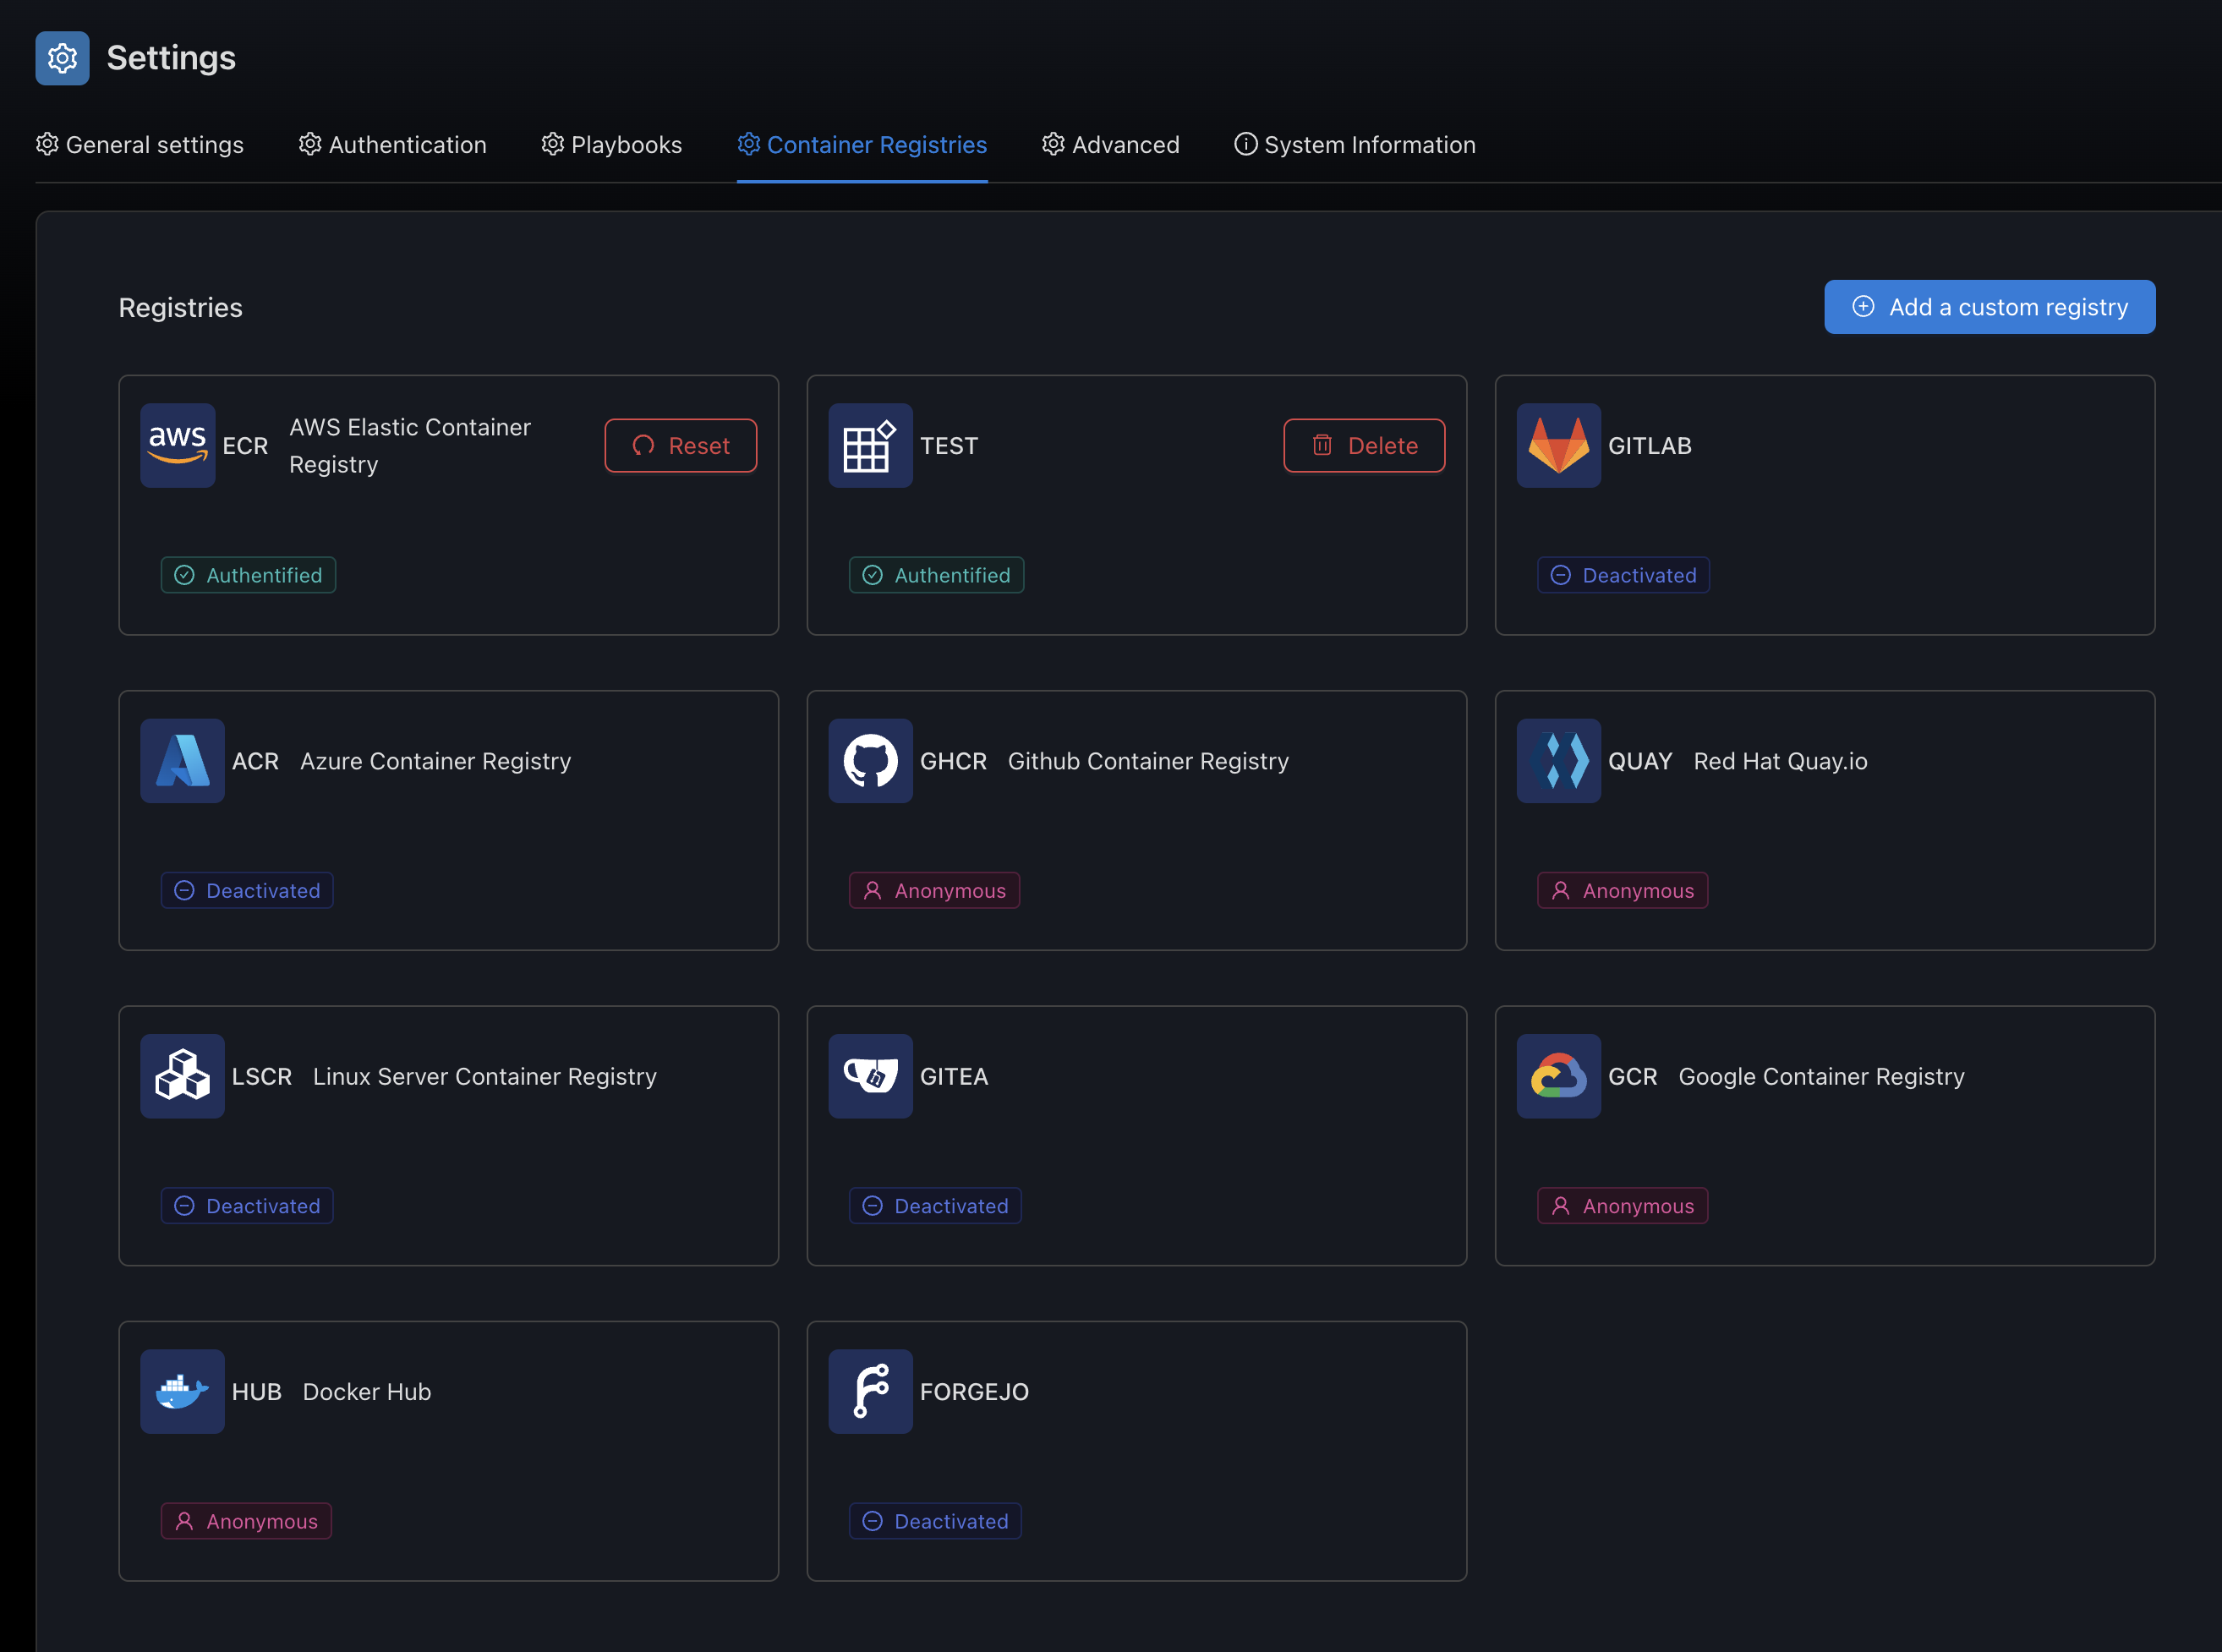Click Docker Hub's Anonymous status badge
Viewport: 2222px width, 1652px height.
246,1521
